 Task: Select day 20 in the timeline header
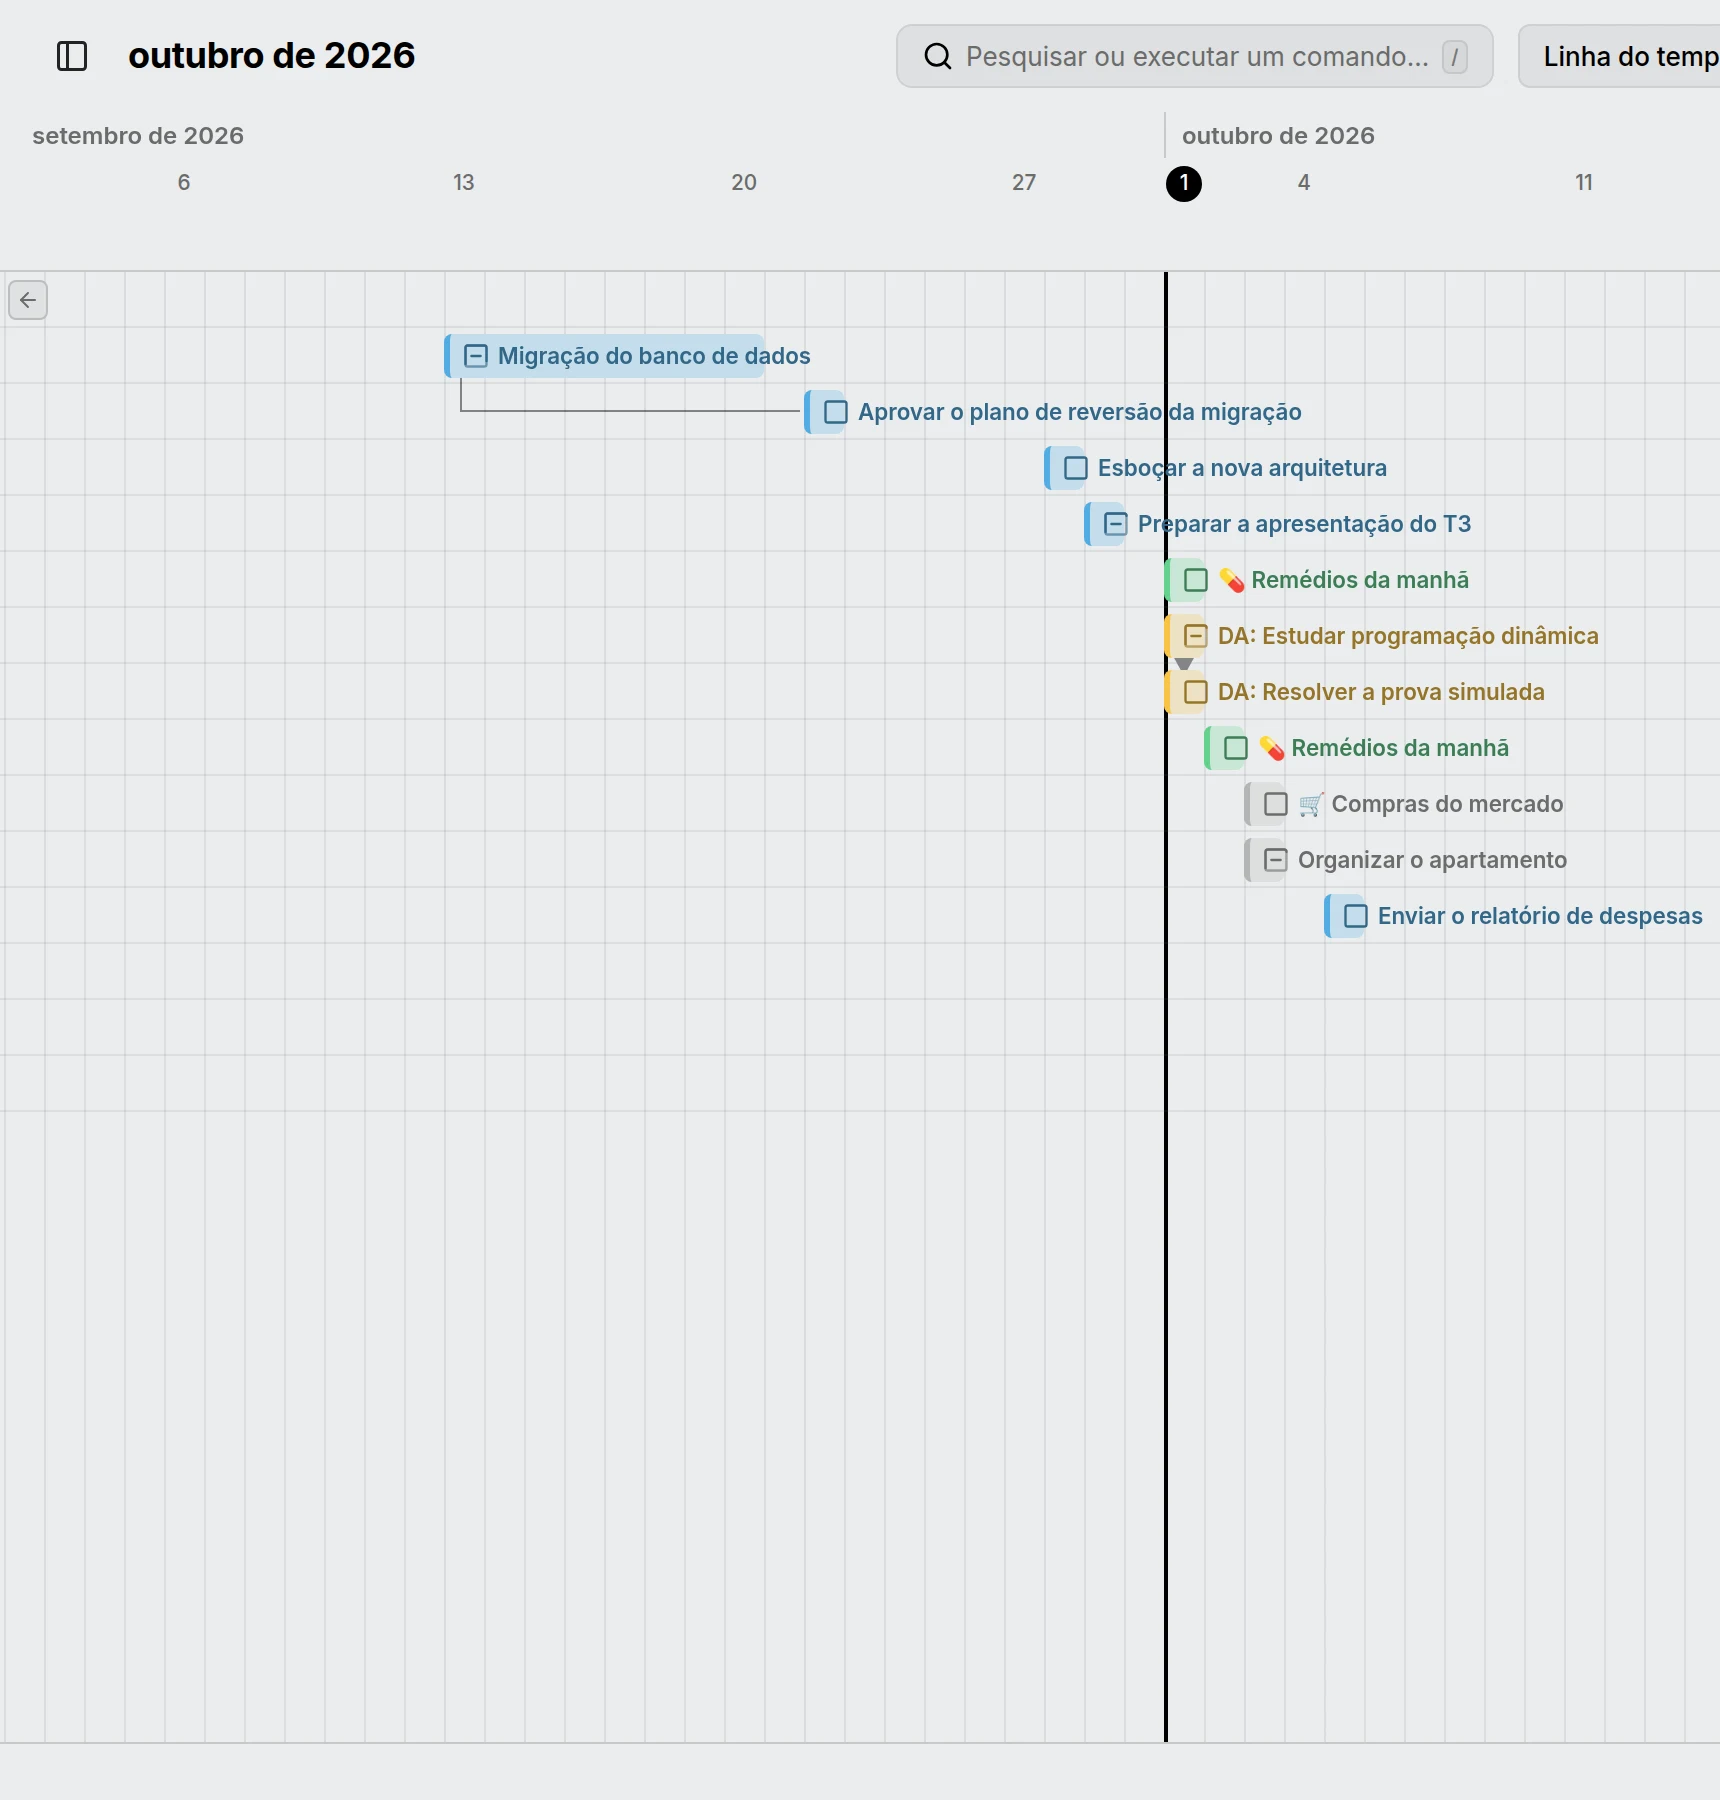tap(744, 183)
